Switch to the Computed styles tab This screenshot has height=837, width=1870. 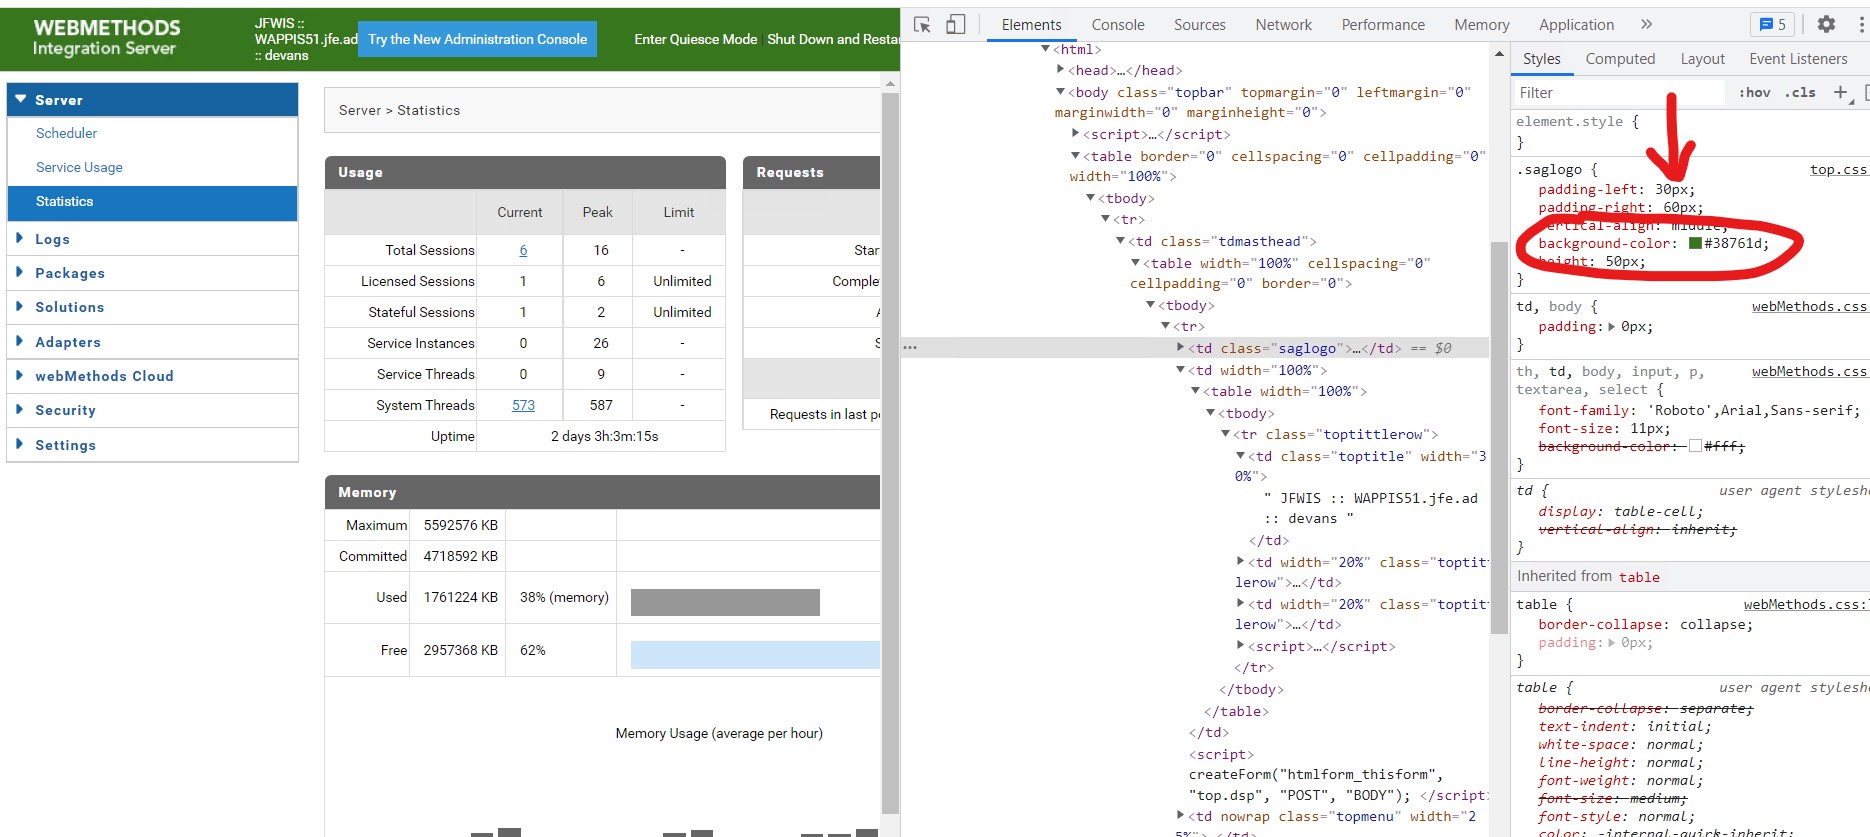click(1620, 59)
